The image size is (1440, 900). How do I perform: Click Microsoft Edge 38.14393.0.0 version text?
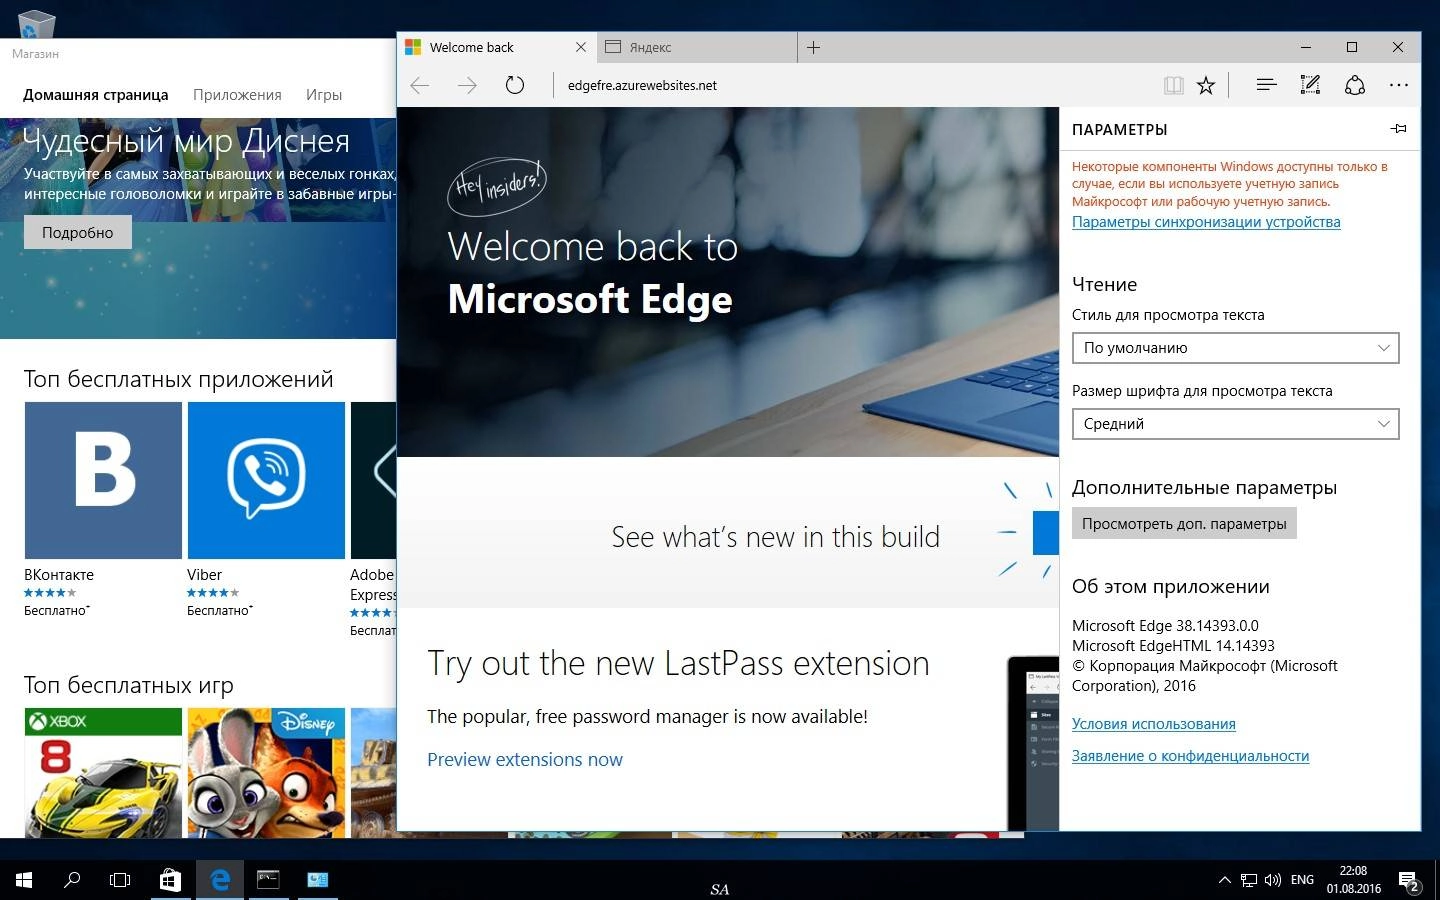pyautogui.click(x=1165, y=626)
